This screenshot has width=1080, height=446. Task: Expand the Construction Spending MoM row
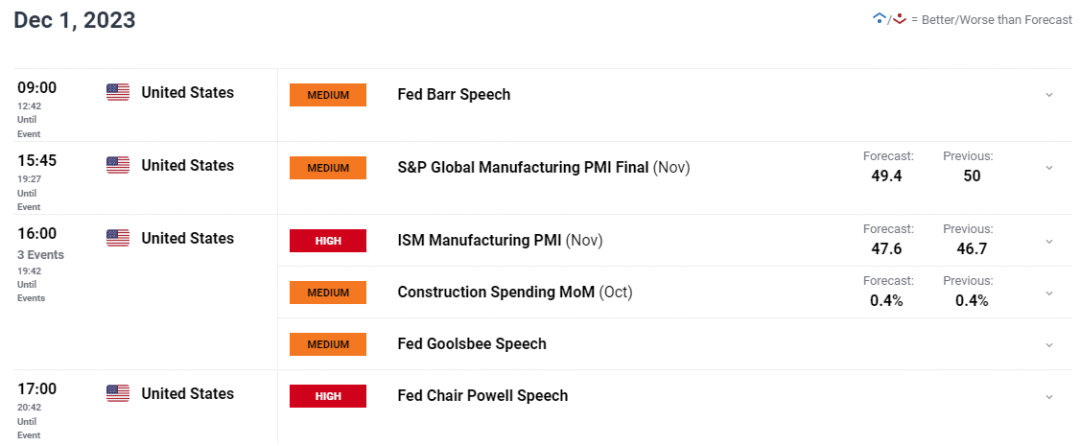point(1049,293)
